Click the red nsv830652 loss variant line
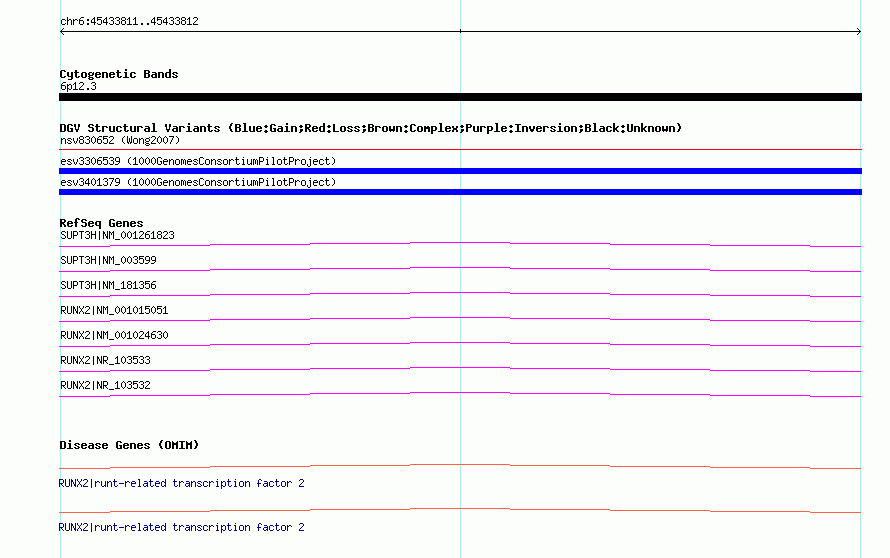The height and width of the screenshot is (558, 890). click(x=460, y=150)
